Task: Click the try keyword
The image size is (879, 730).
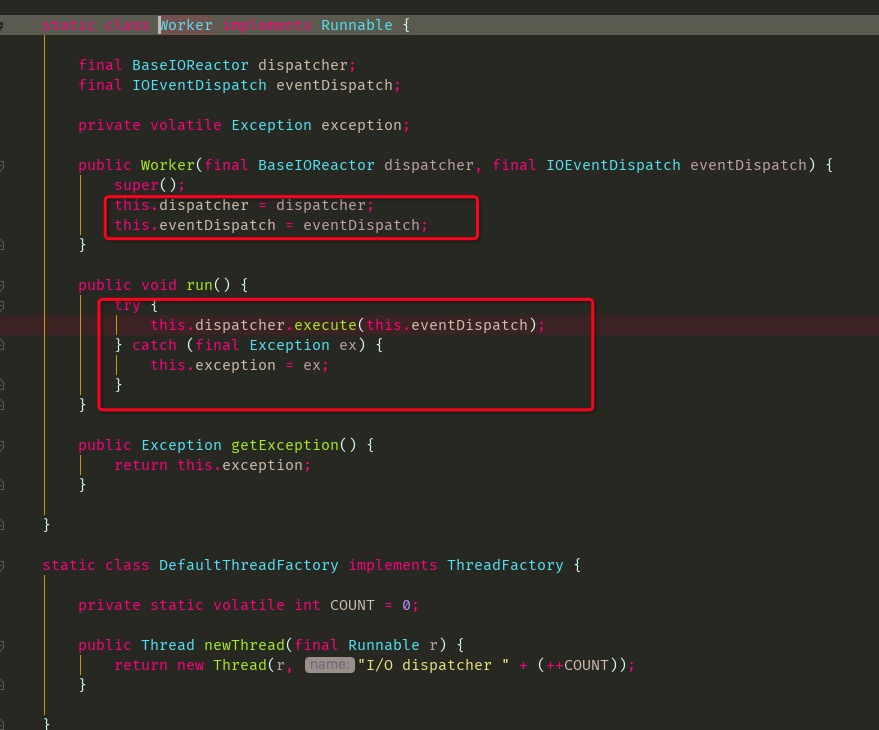Action: [x=127, y=306]
